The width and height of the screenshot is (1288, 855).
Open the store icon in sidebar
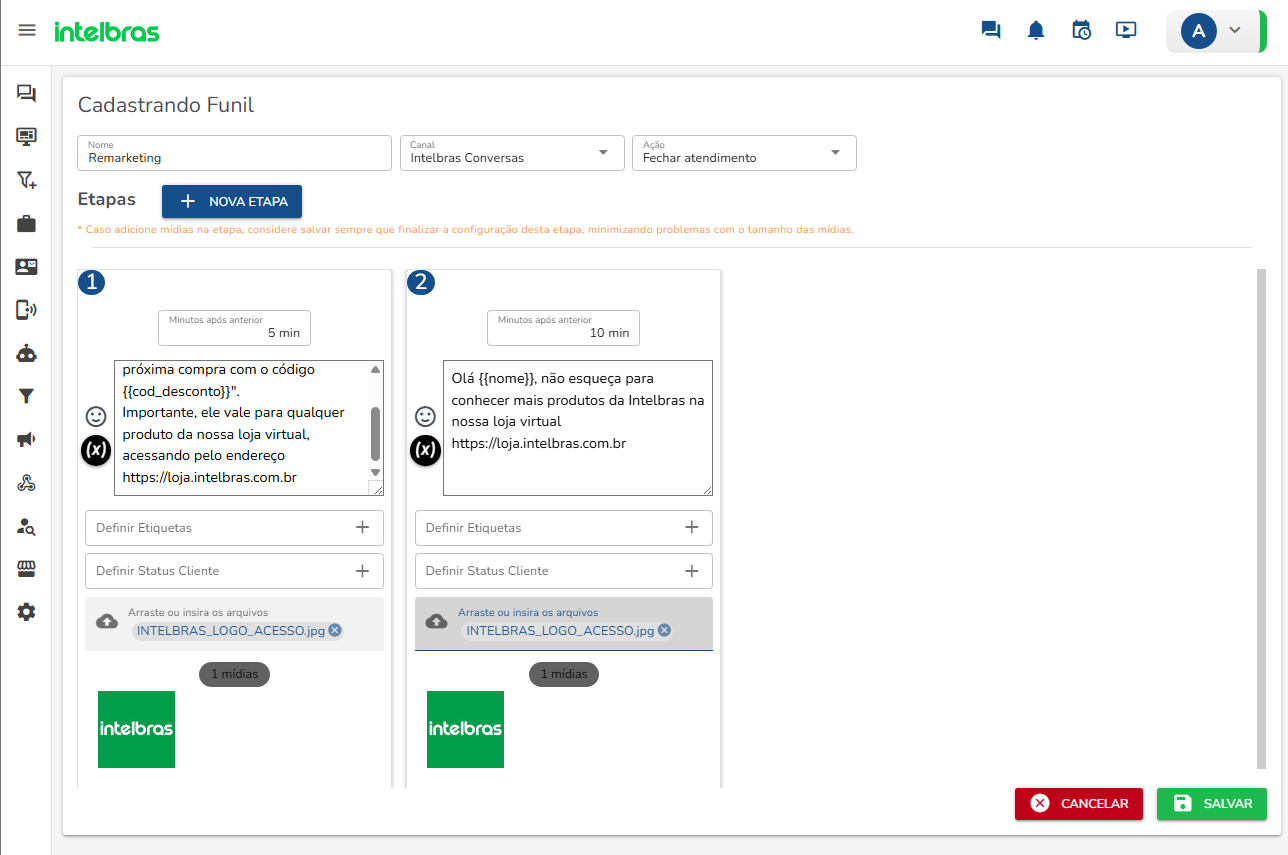point(26,569)
